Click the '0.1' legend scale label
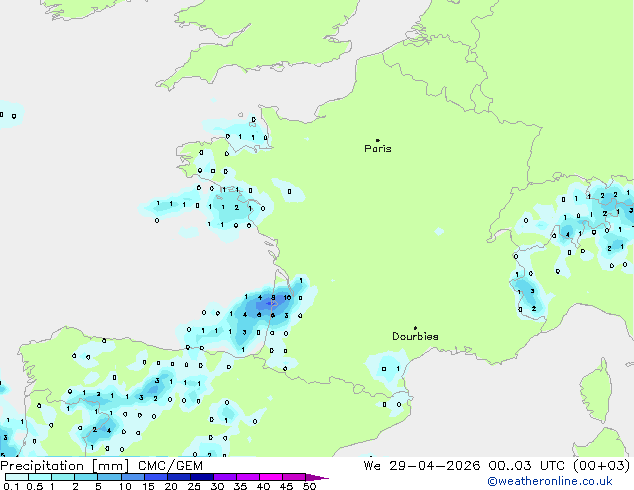This screenshot has height=490, width=634. coord(11,486)
